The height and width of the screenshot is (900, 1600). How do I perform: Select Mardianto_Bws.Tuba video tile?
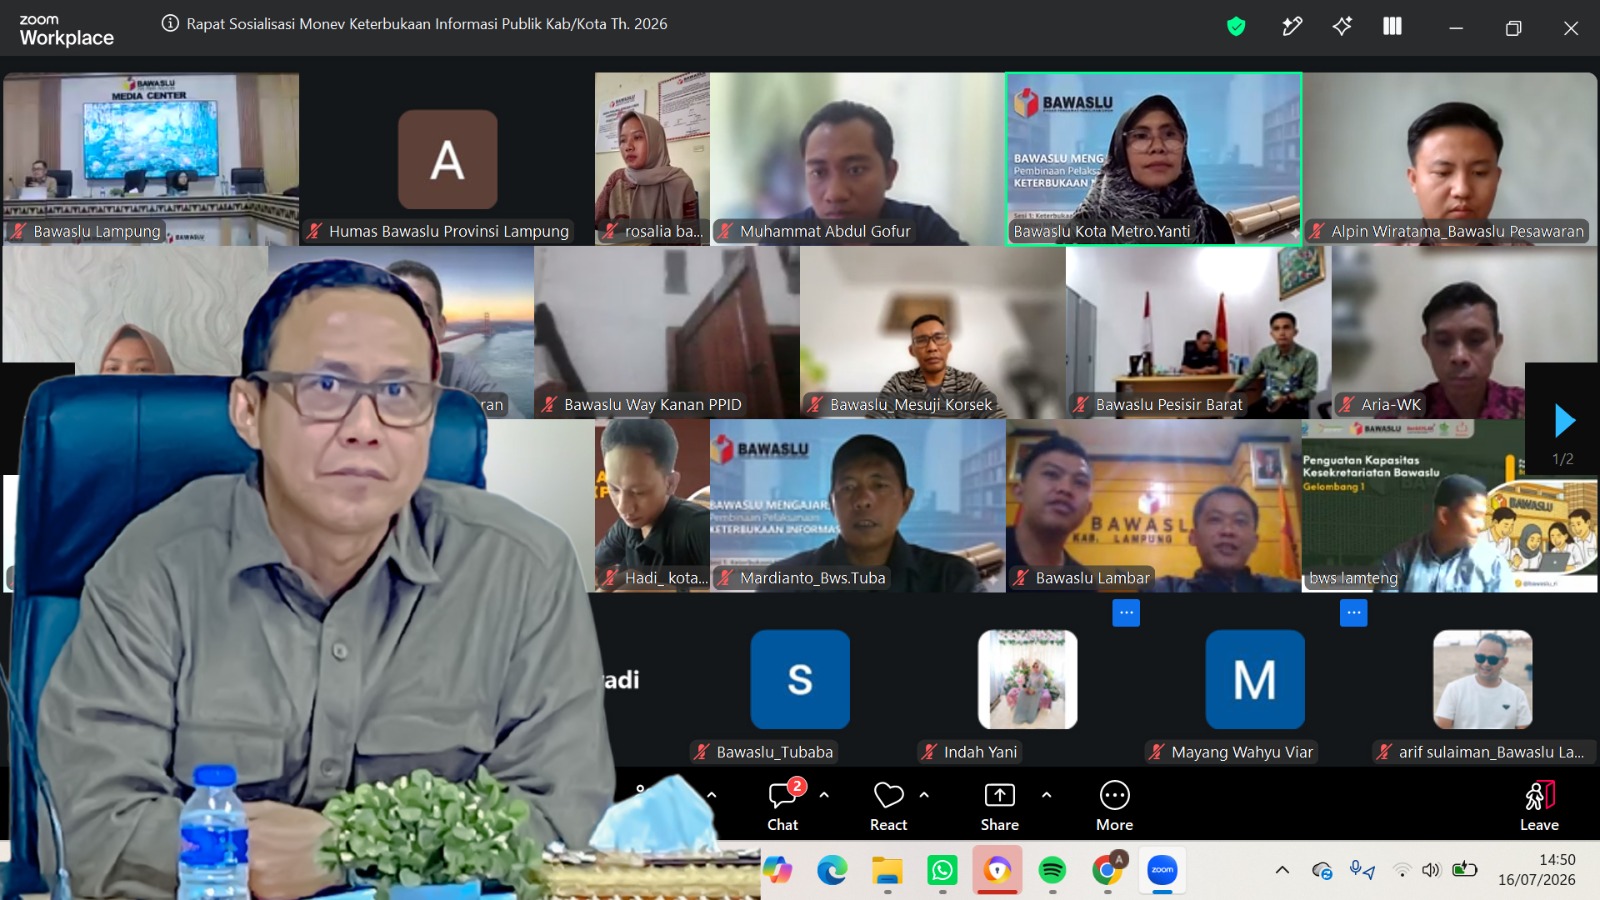point(857,505)
